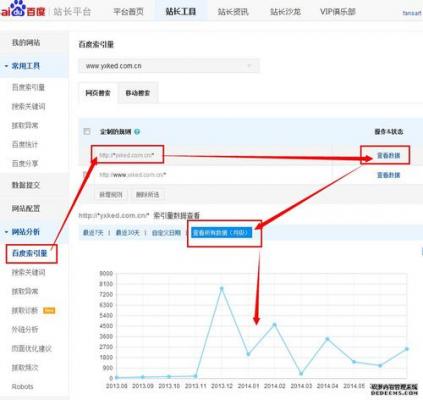Show data for 最近7天
Image resolution: width=423 pixels, height=400 pixels.
(93, 233)
